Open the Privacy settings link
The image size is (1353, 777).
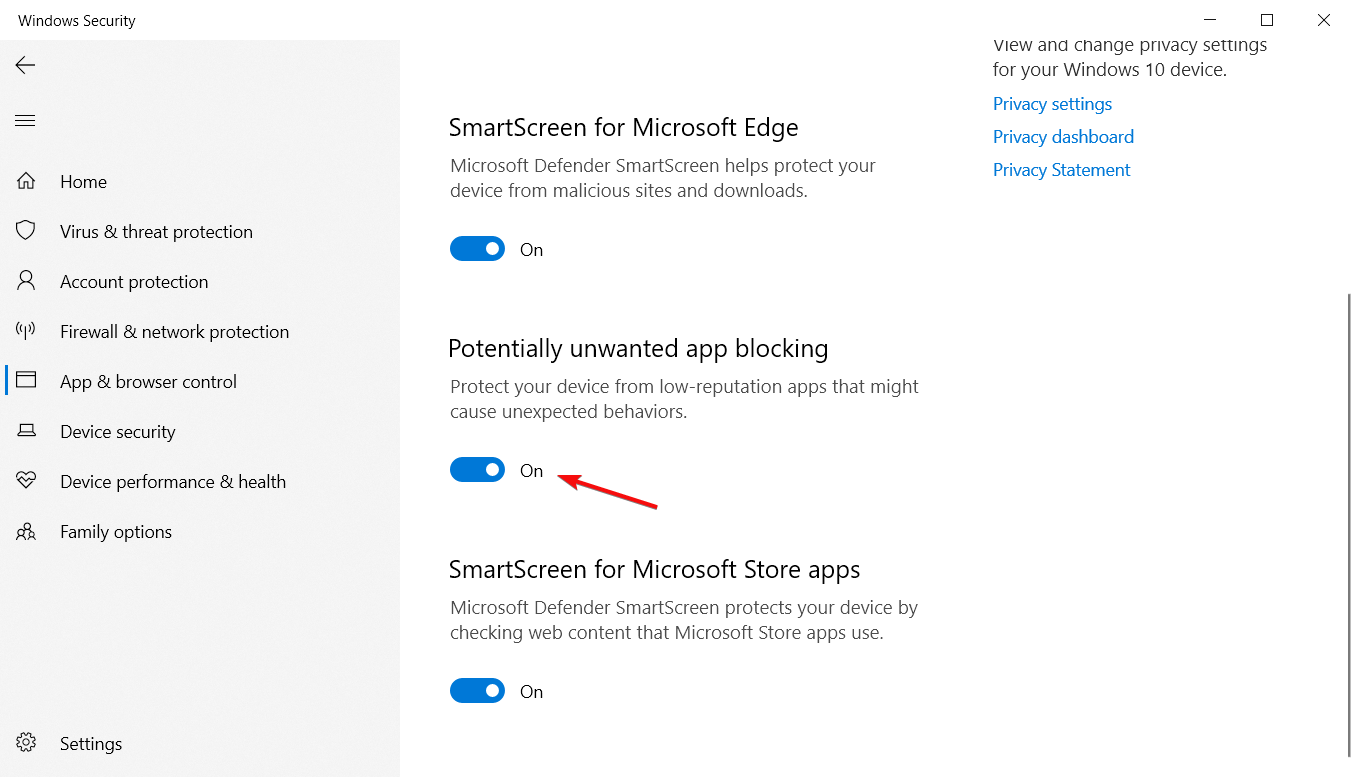pos(1052,104)
